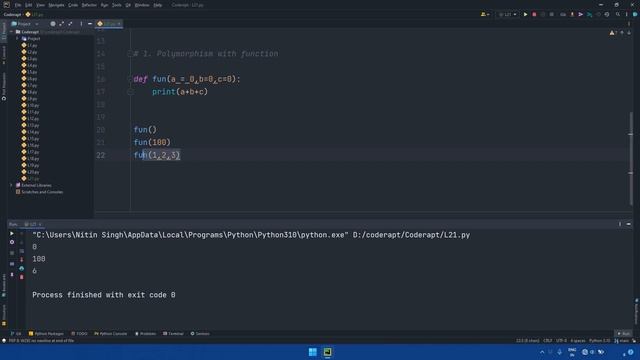The height and width of the screenshot is (360, 640).
Task: Open Project panel options kebab menu
Action: tap(81, 24)
